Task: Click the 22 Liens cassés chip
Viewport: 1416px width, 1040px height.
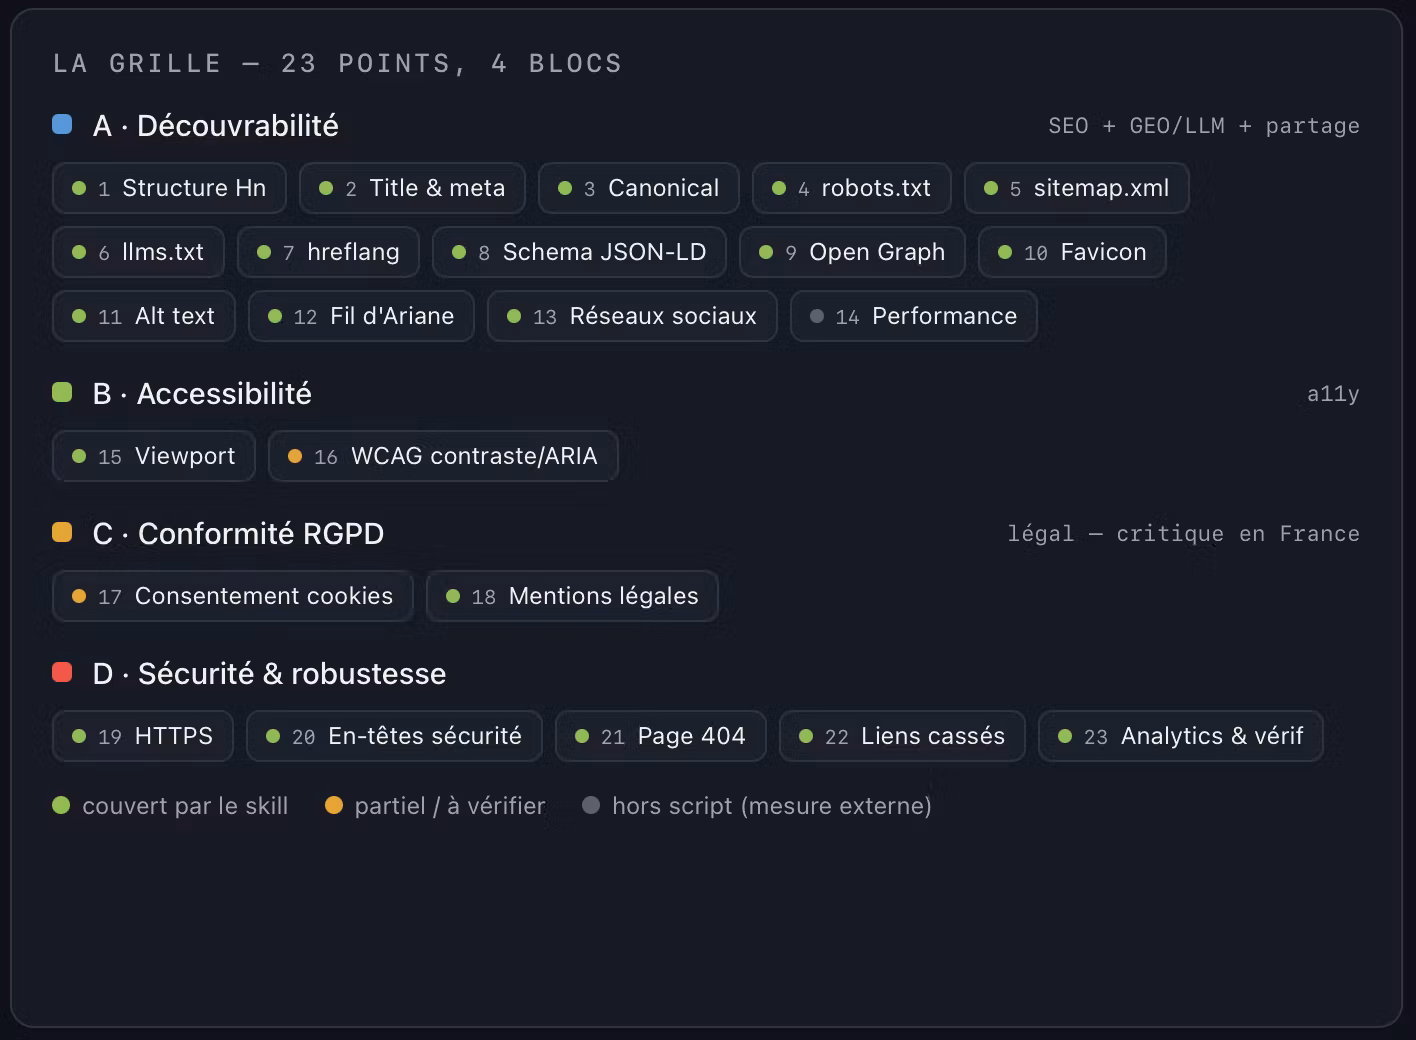Action: (x=902, y=736)
